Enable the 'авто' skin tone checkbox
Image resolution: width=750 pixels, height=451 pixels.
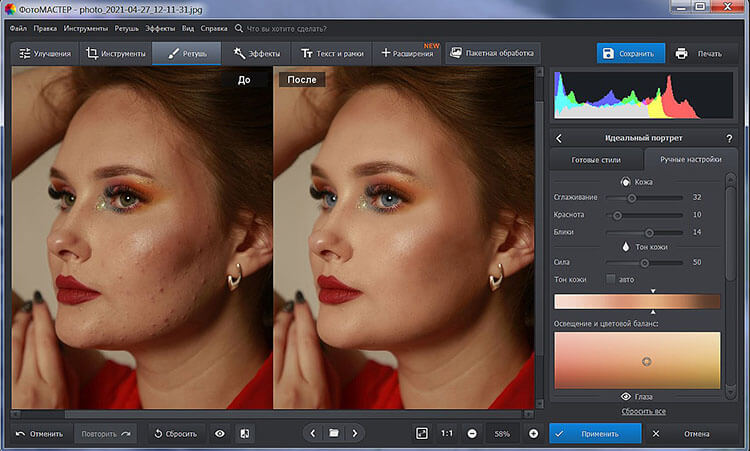coord(611,279)
